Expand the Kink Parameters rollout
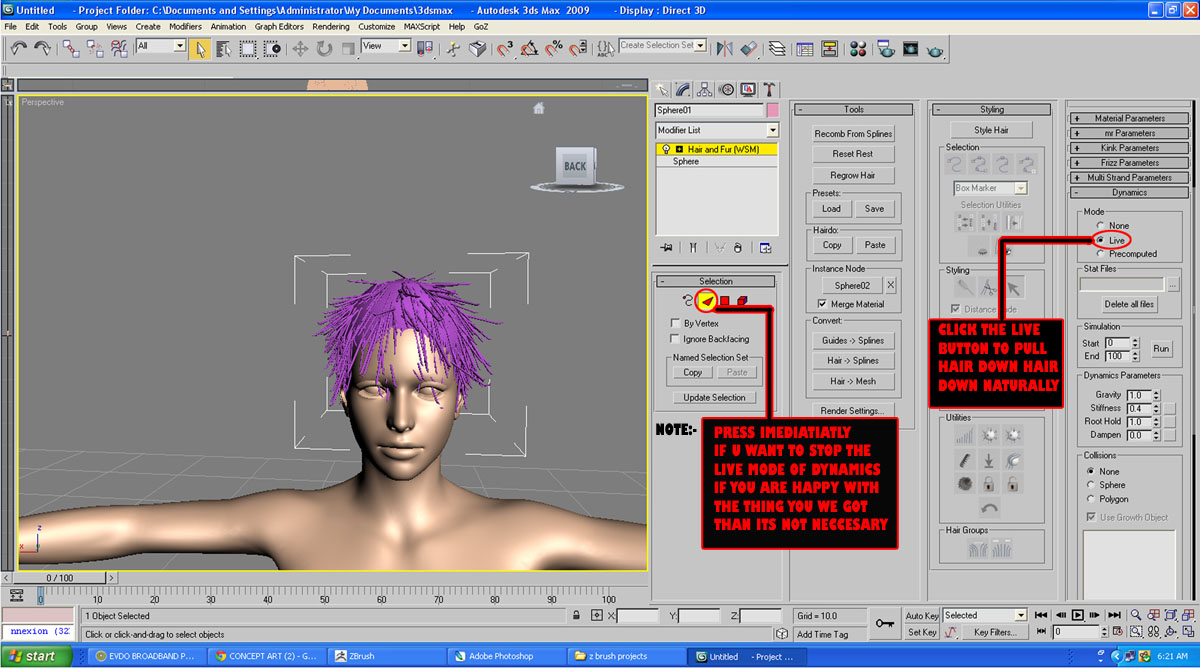 pyautogui.click(x=1076, y=148)
